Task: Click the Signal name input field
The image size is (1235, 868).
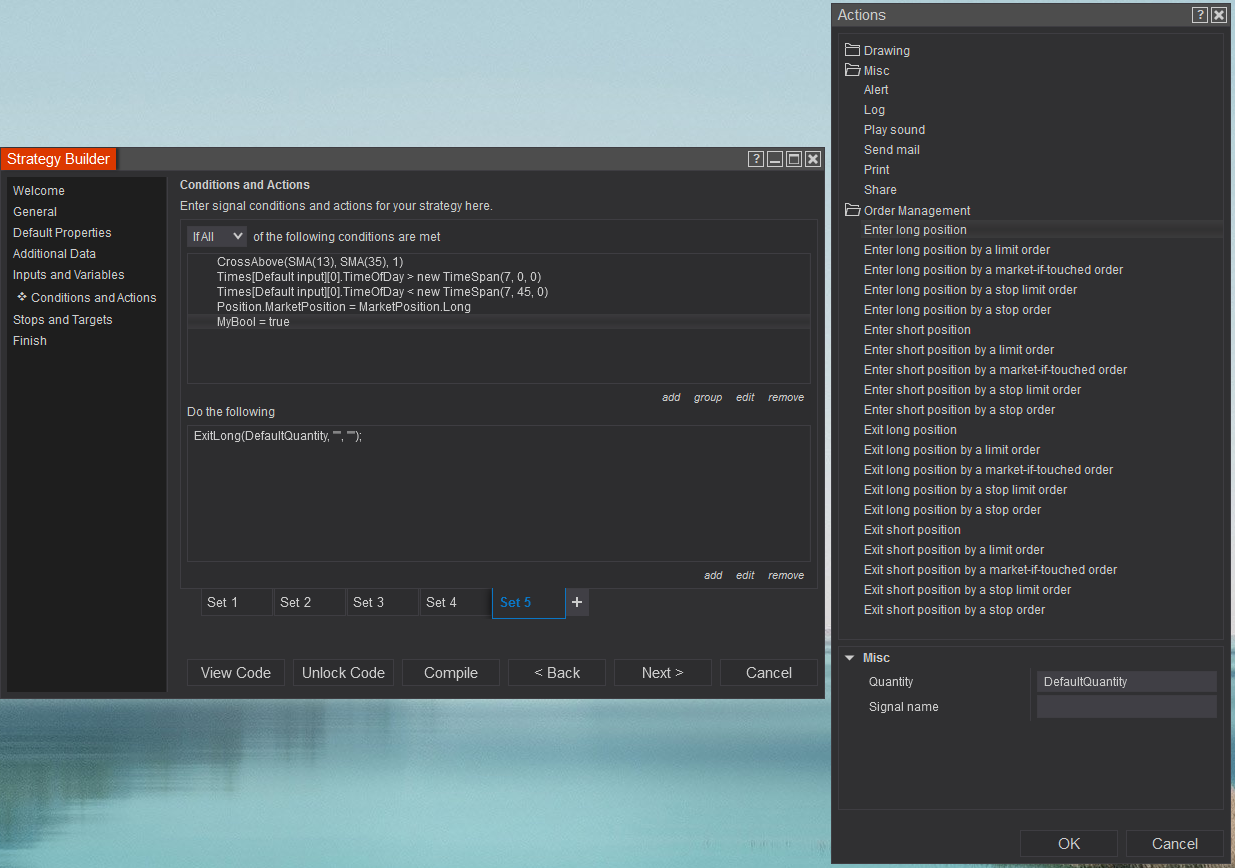Action: (x=1127, y=707)
